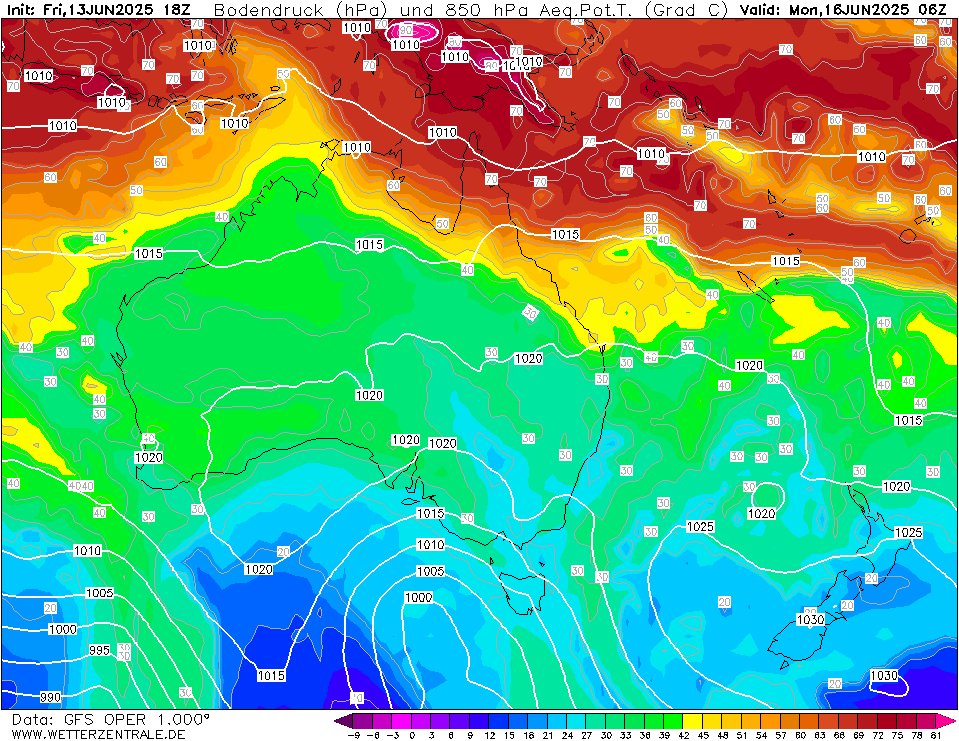The height and width of the screenshot is (741, 959).
Task: Click the 'Data: GFS OPER 1.000°' label
Action: 111,720
